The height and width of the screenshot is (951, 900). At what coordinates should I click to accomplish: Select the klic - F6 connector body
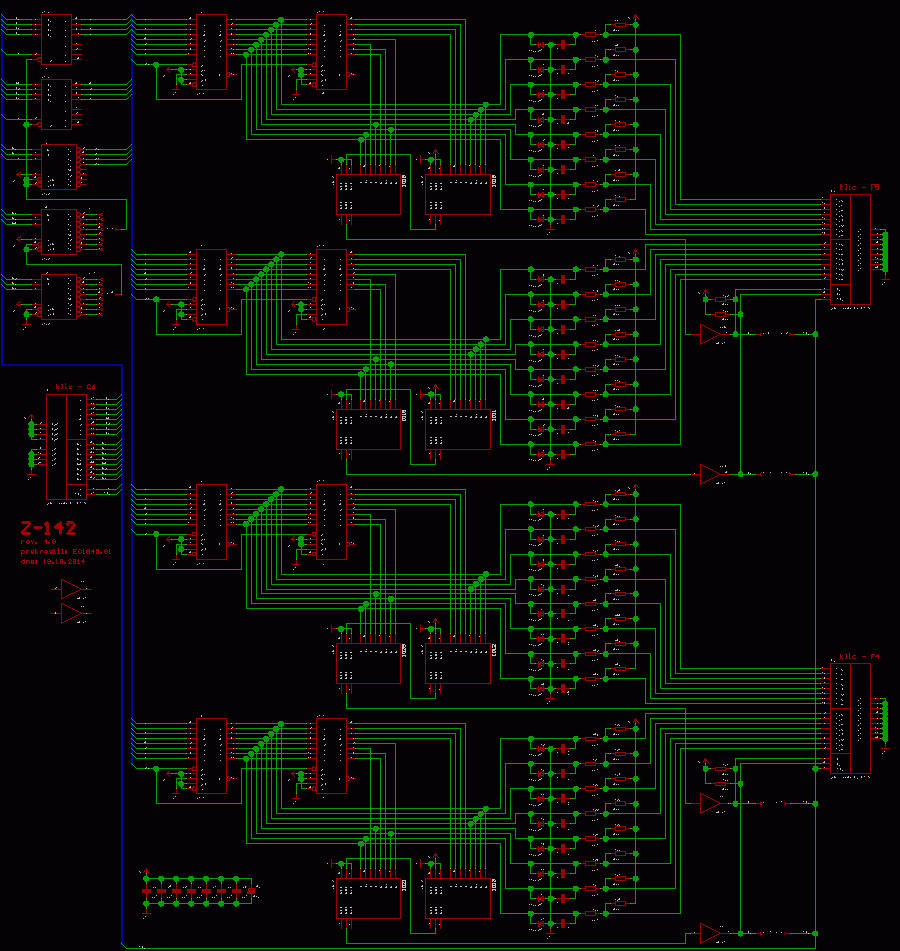click(850, 249)
